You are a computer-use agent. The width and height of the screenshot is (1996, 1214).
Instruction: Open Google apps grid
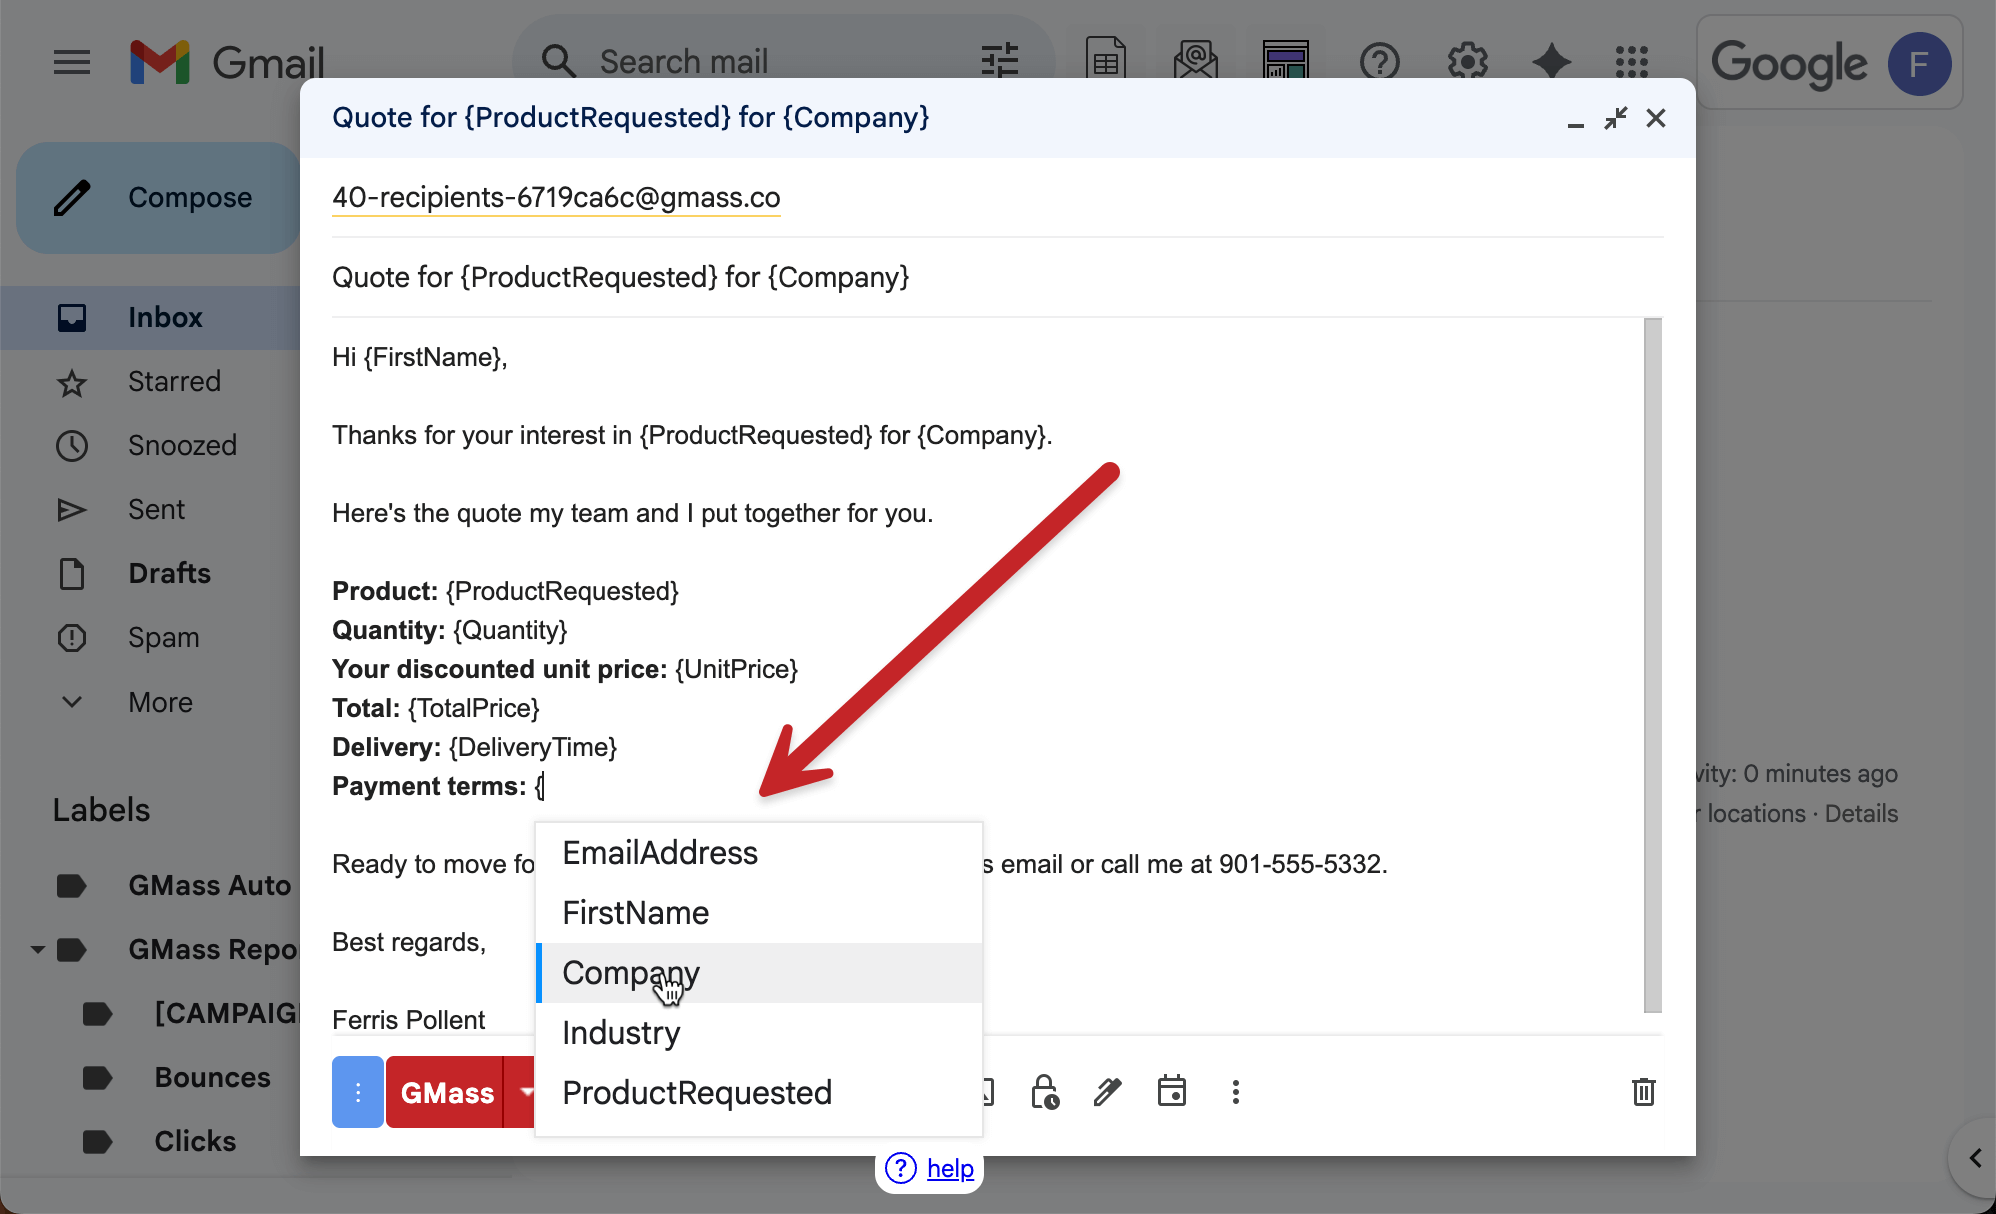pyautogui.click(x=1631, y=62)
